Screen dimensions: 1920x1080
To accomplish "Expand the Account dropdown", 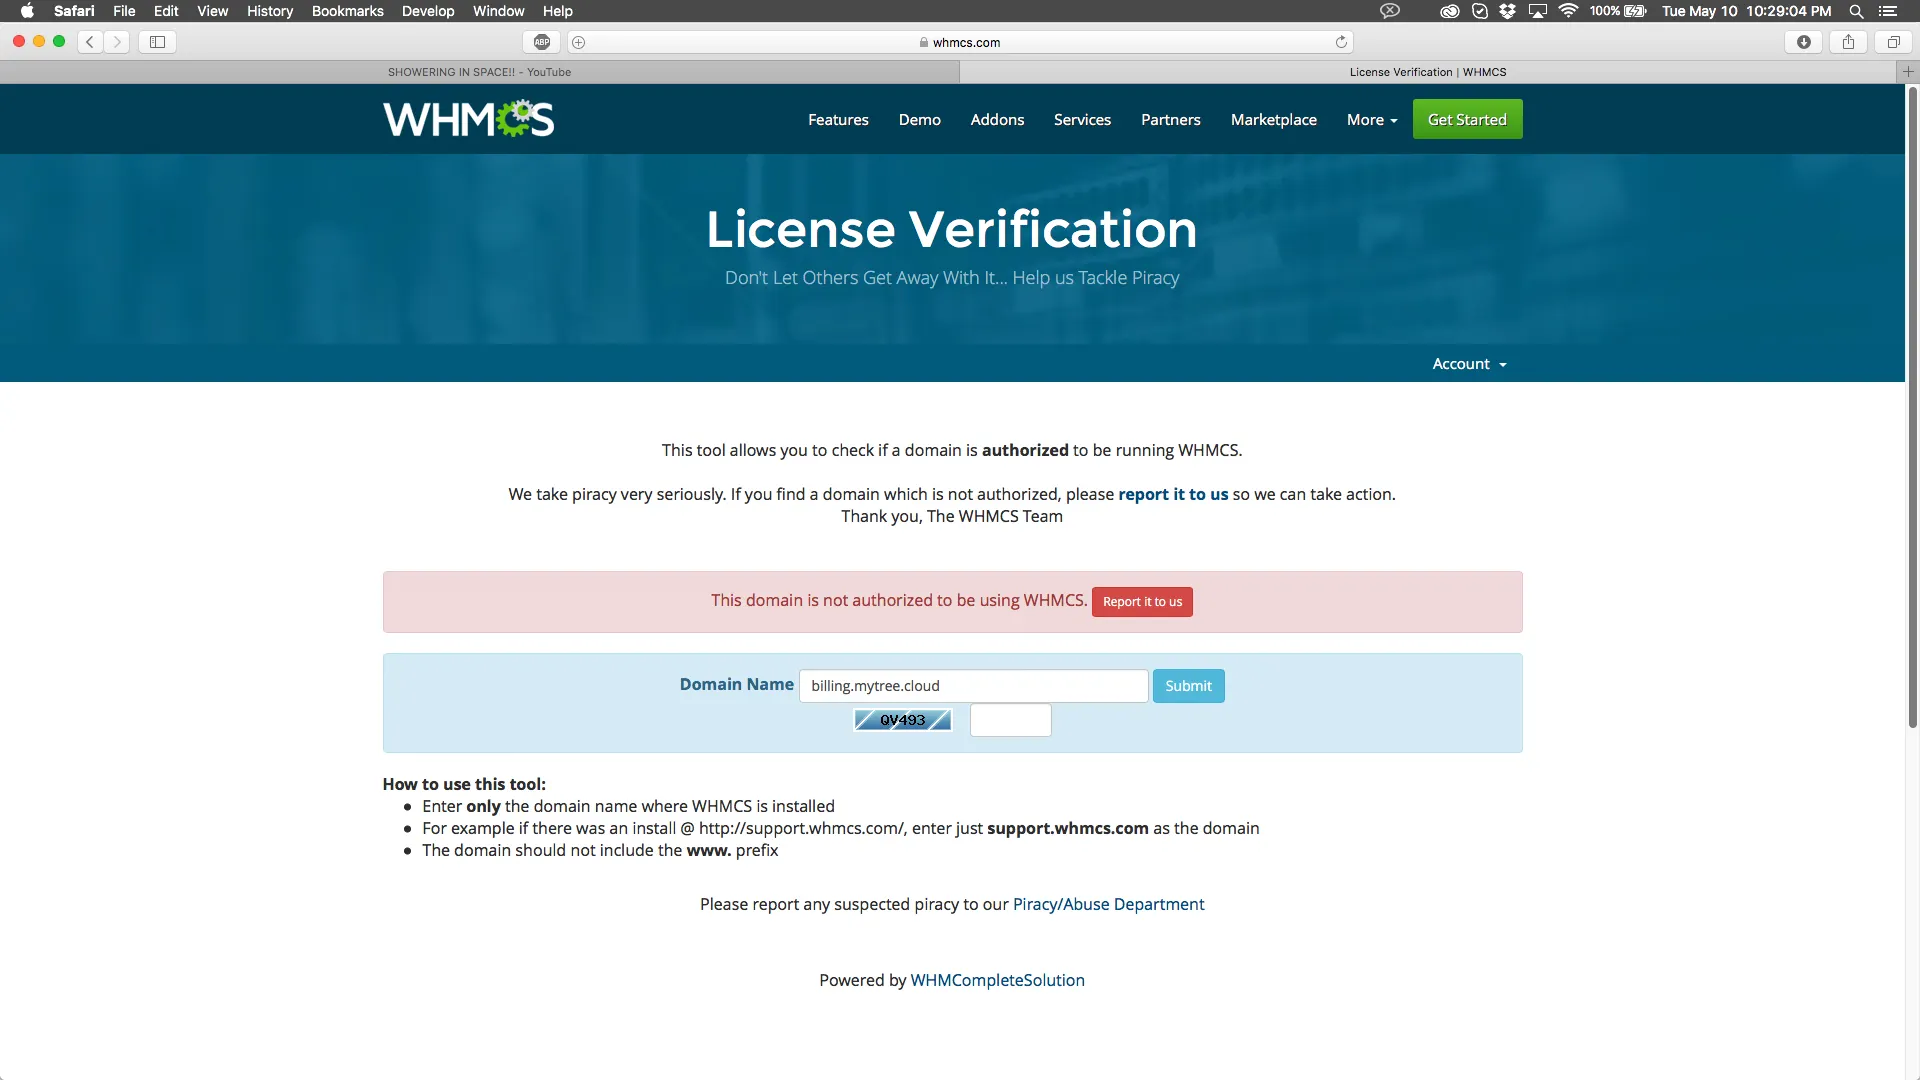I will click(1469, 364).
